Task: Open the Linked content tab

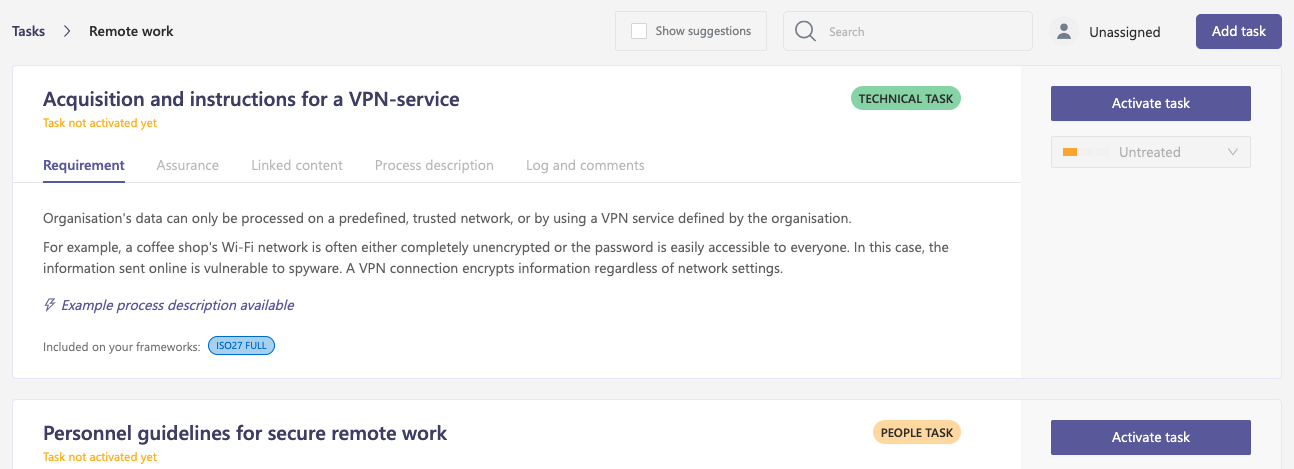Action: pos(297,165)
